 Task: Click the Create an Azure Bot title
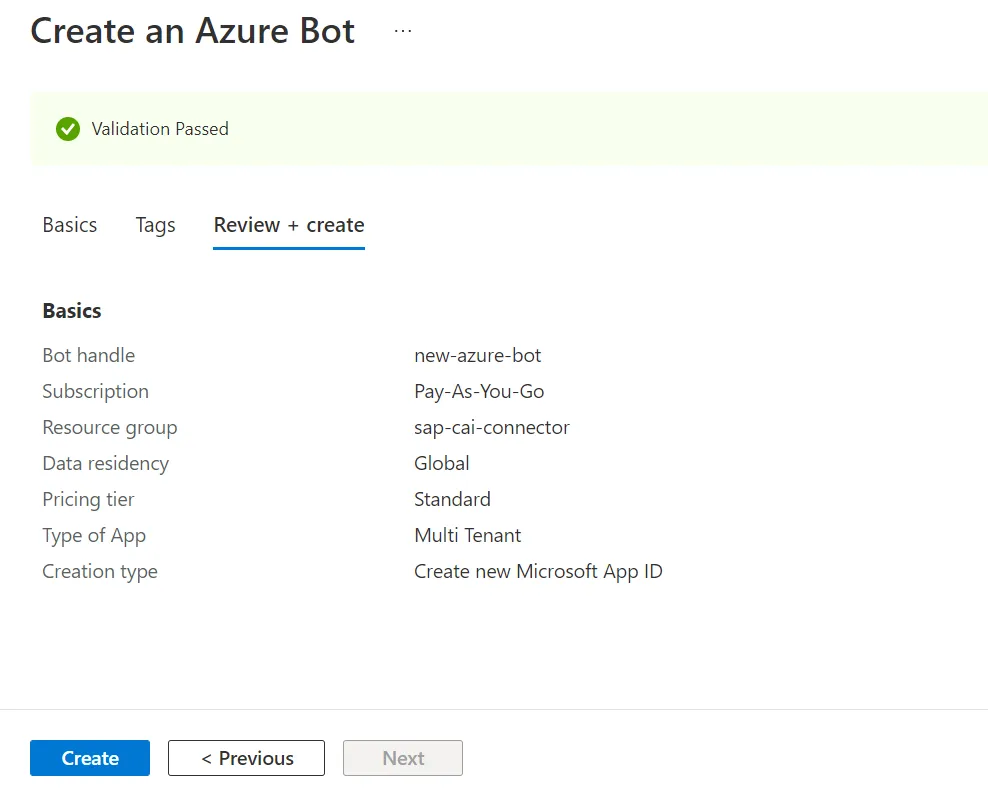pos(193,31)
